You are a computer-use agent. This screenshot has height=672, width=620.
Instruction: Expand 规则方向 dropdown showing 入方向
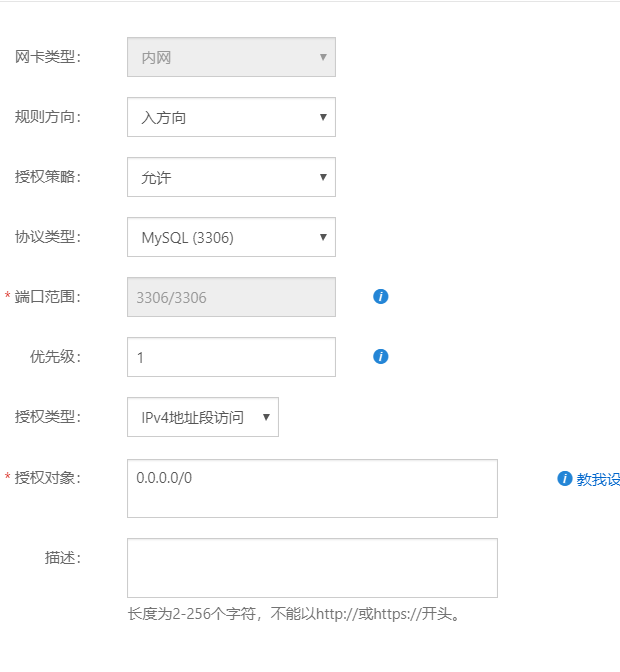coord(231,117)
